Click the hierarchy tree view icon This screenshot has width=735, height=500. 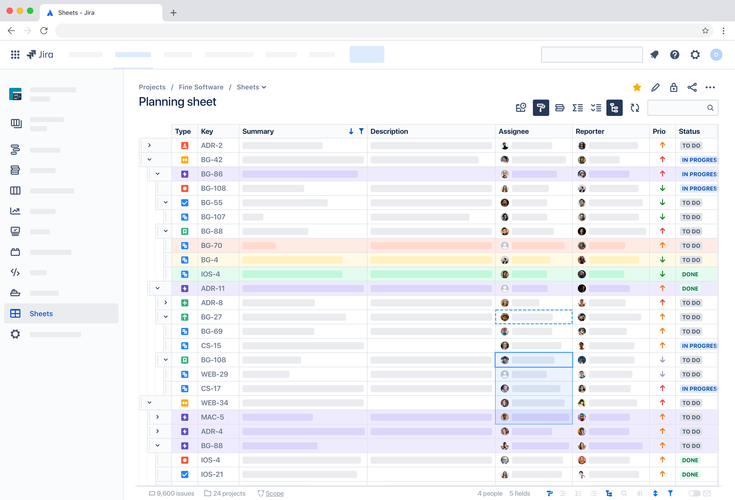(614, 108)
